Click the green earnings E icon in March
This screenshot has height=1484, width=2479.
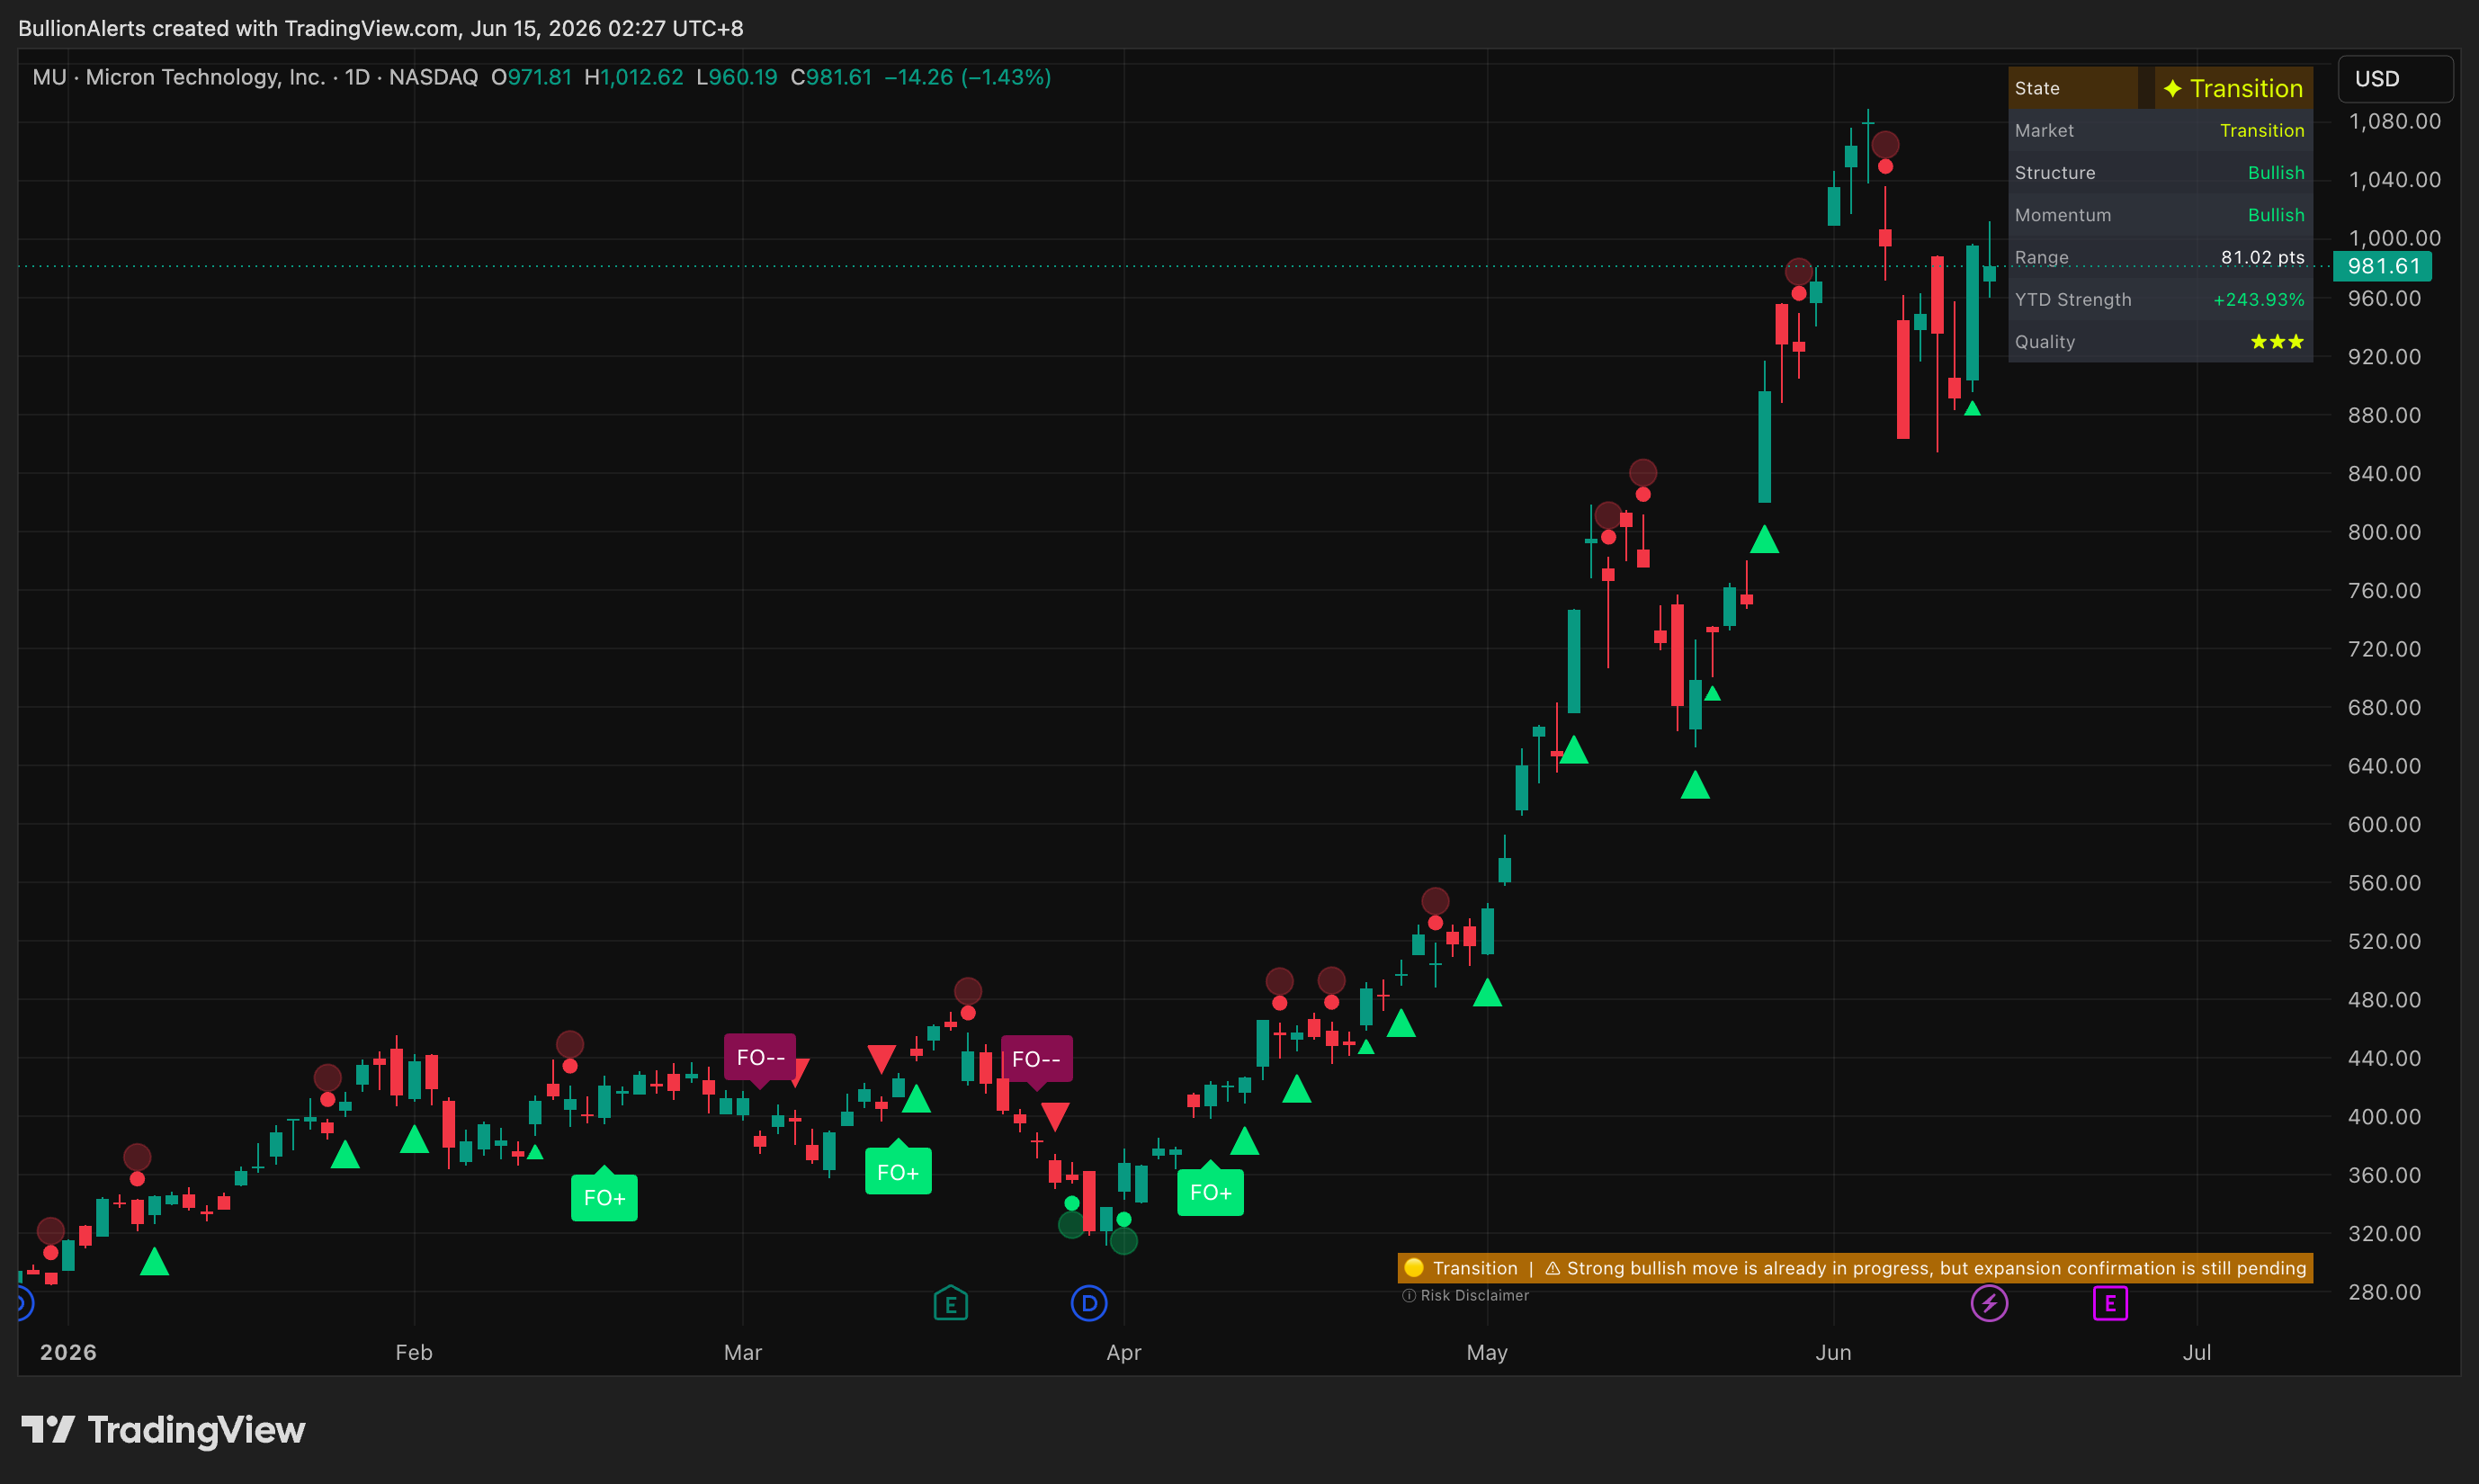[950, 1303]
